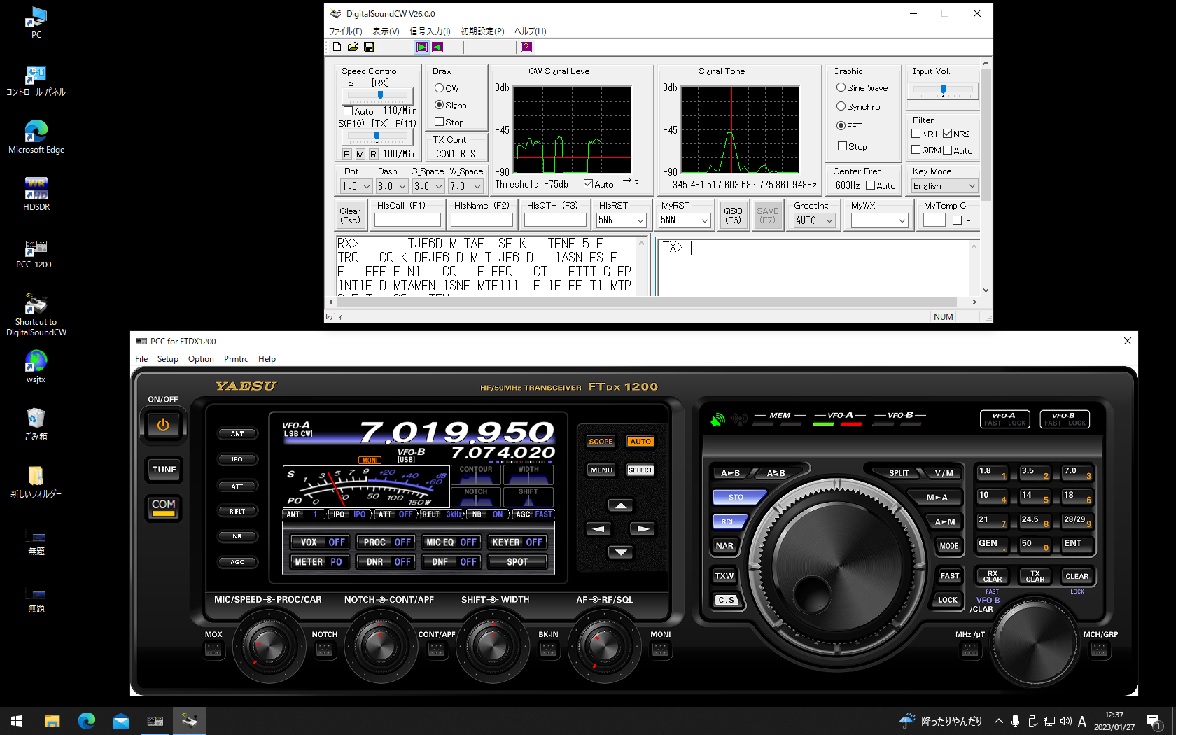Viewport: 1178px width, 735px height.
Task: Click the MOX switch on the radio
Action: [214, 650]
